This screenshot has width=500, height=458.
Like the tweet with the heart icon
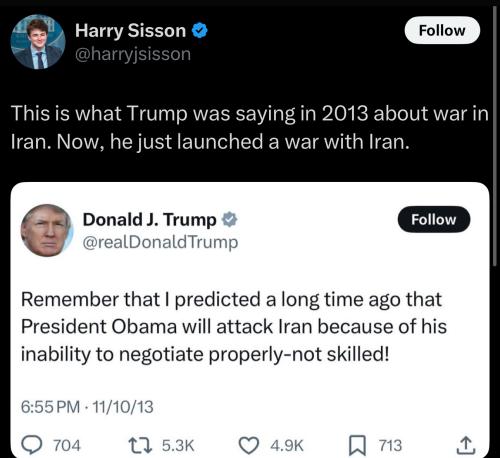click(249, 446)
